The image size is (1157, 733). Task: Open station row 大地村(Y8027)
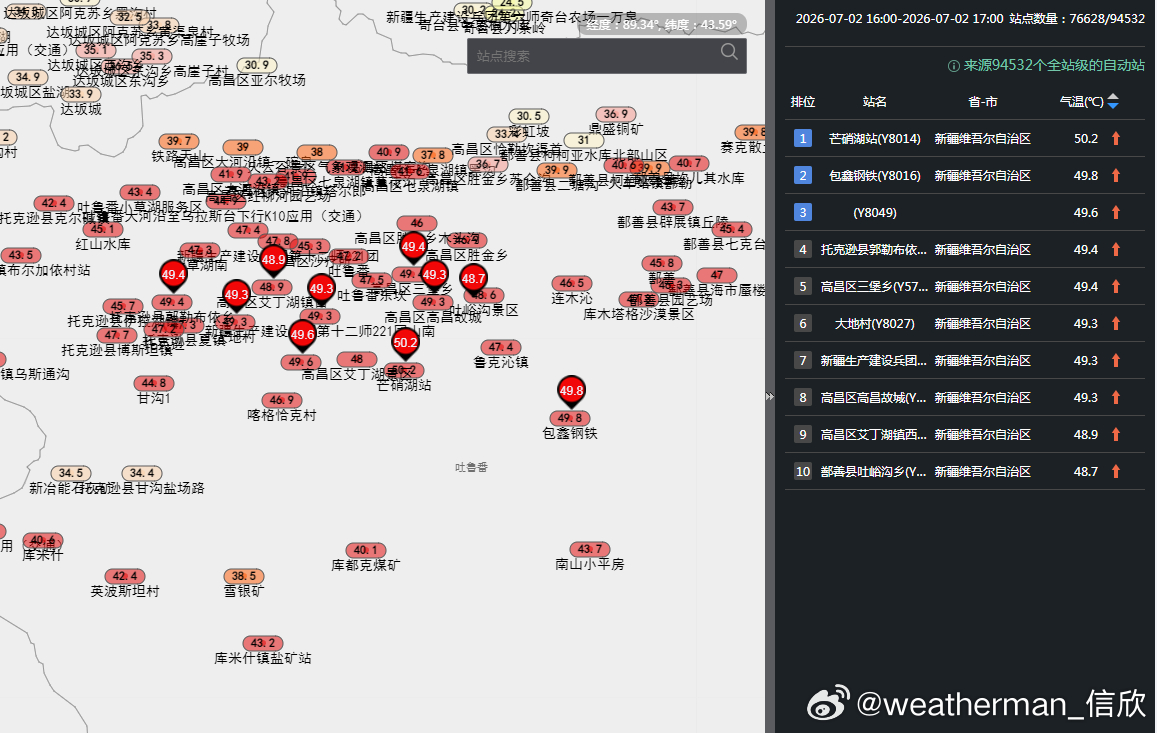pyautogui.click(x=965, y=323)
